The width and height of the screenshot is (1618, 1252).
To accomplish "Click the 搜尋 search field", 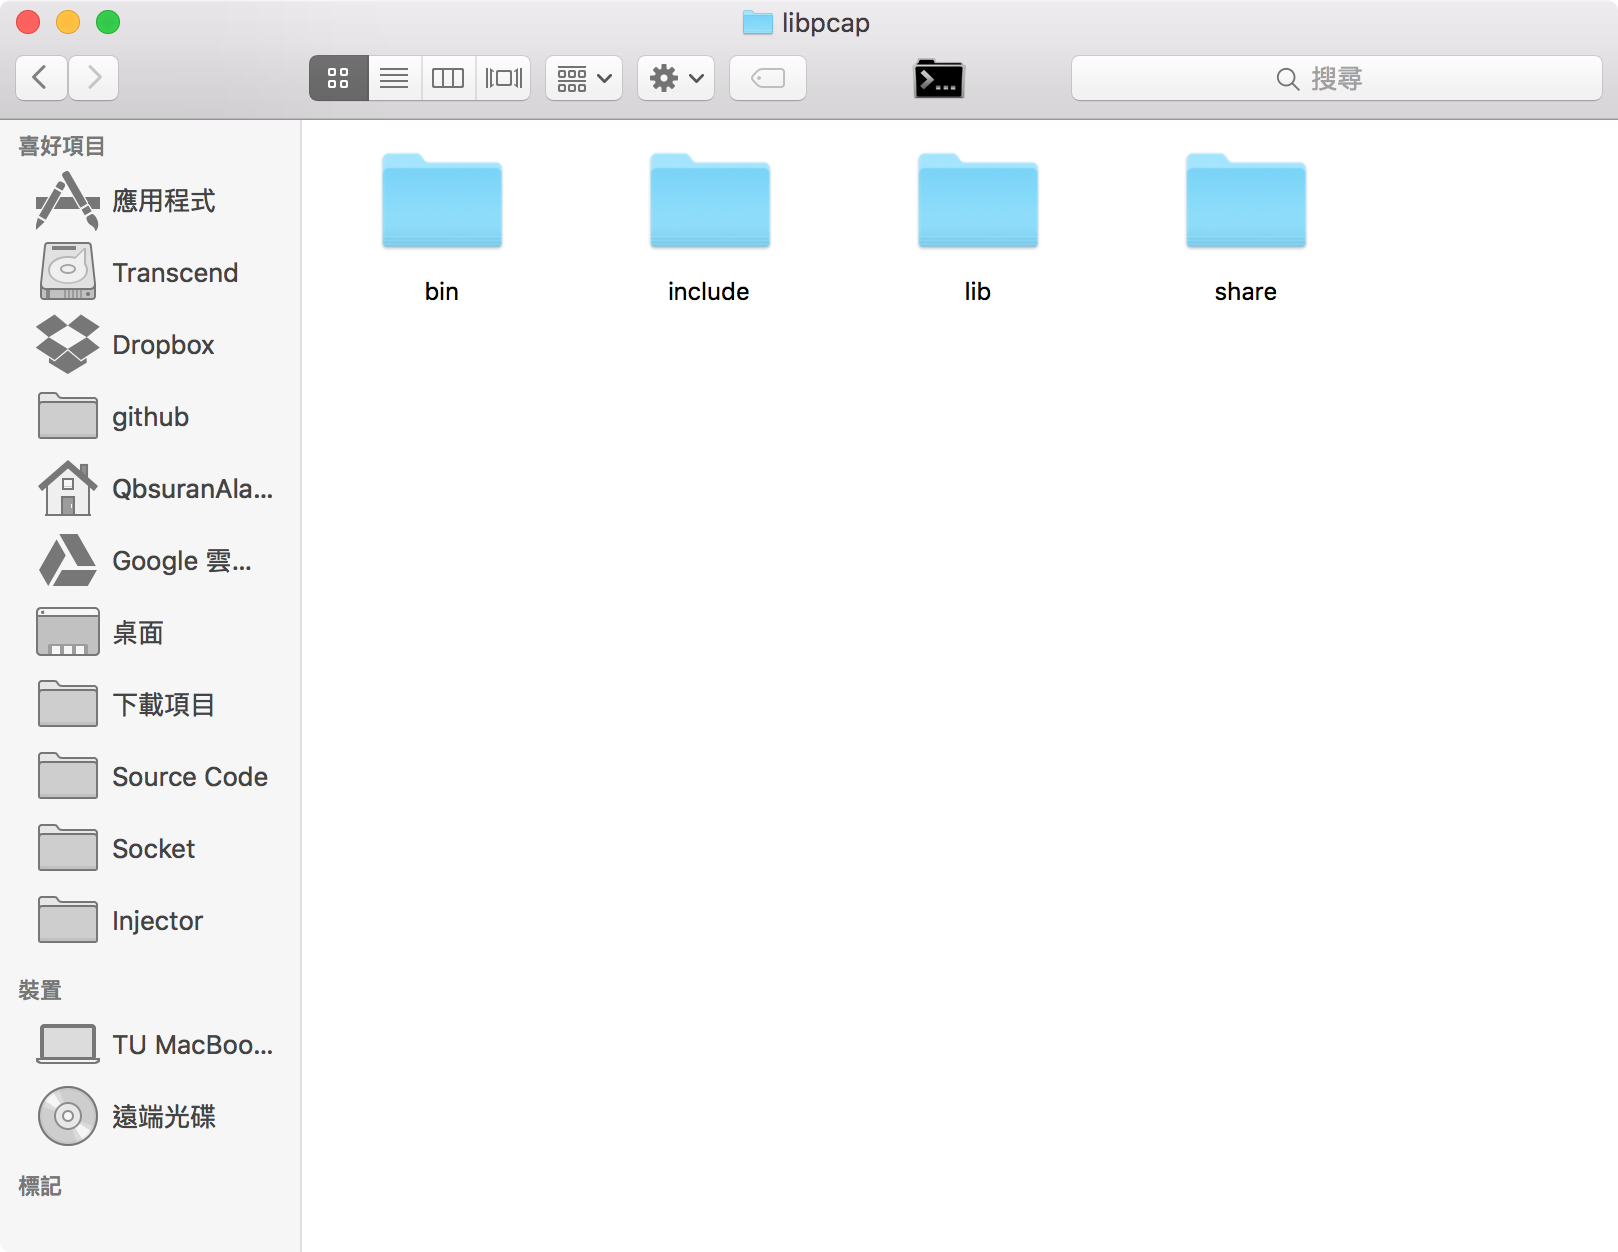I will 1336,78.
